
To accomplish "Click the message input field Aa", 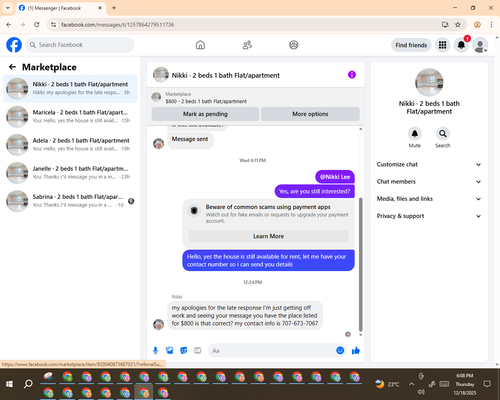I will point(272,351).
